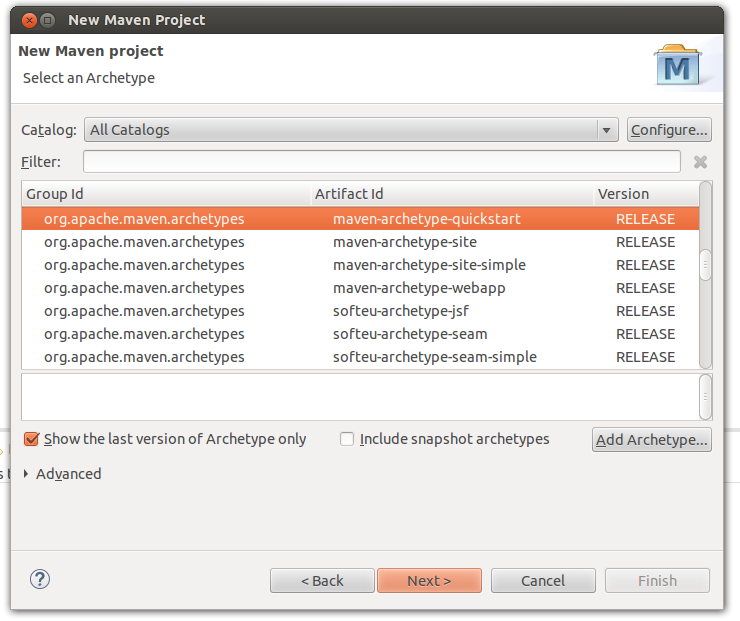Sort the list by Artifact Id column
The height and width of the screenshot is (621, 740).
pyautogui.click(x=451, y=194)
